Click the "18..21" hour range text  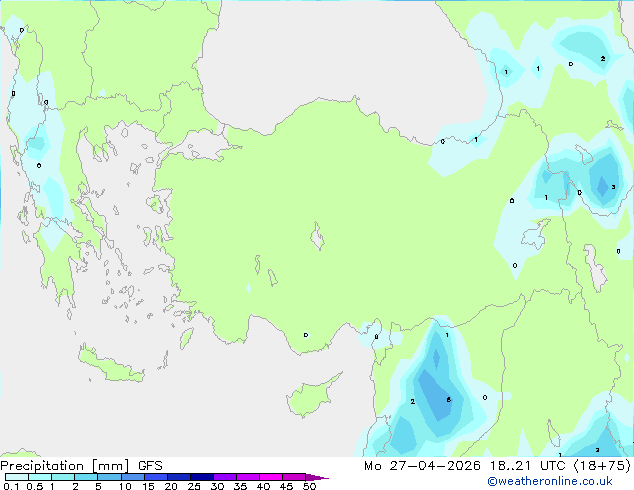(510, 466)
